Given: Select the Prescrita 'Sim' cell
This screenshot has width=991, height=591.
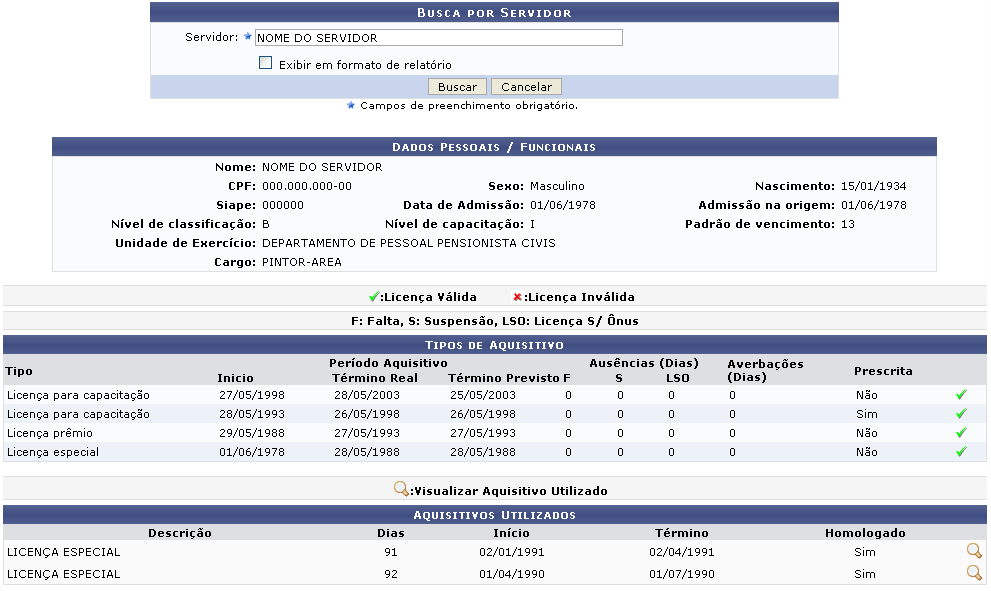Looking at the screenshot, I should pos(866,414).
